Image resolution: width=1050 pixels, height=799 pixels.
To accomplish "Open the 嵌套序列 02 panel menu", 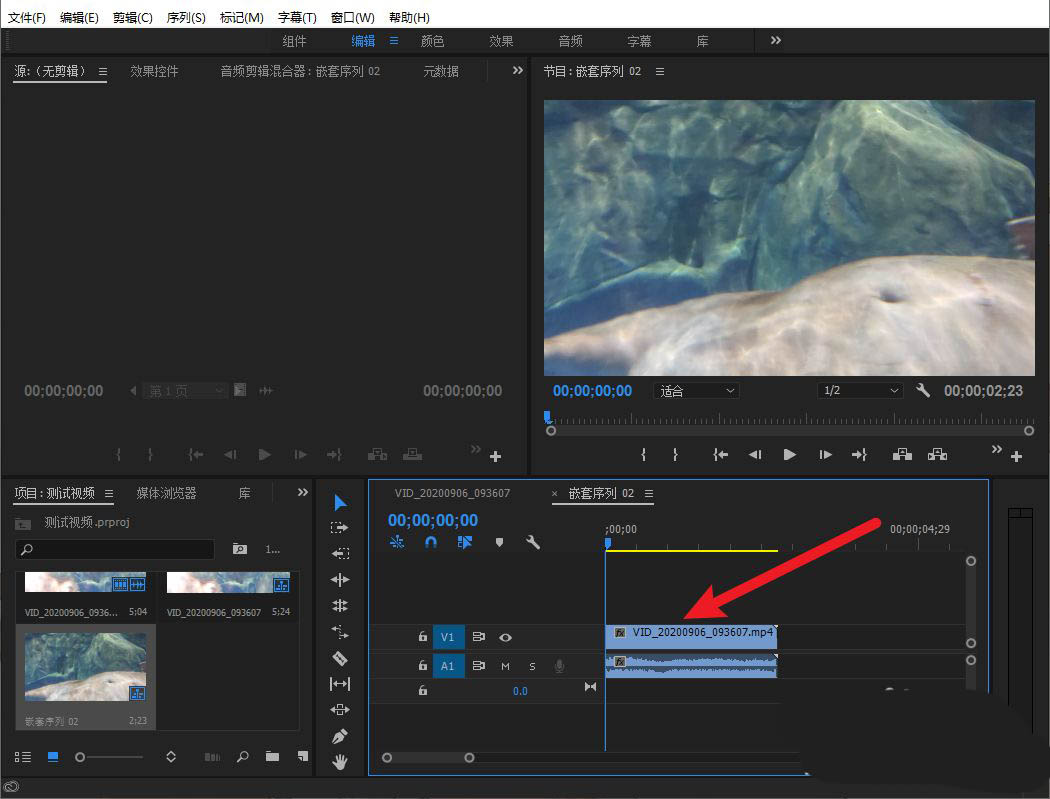I will pos(649,493).
